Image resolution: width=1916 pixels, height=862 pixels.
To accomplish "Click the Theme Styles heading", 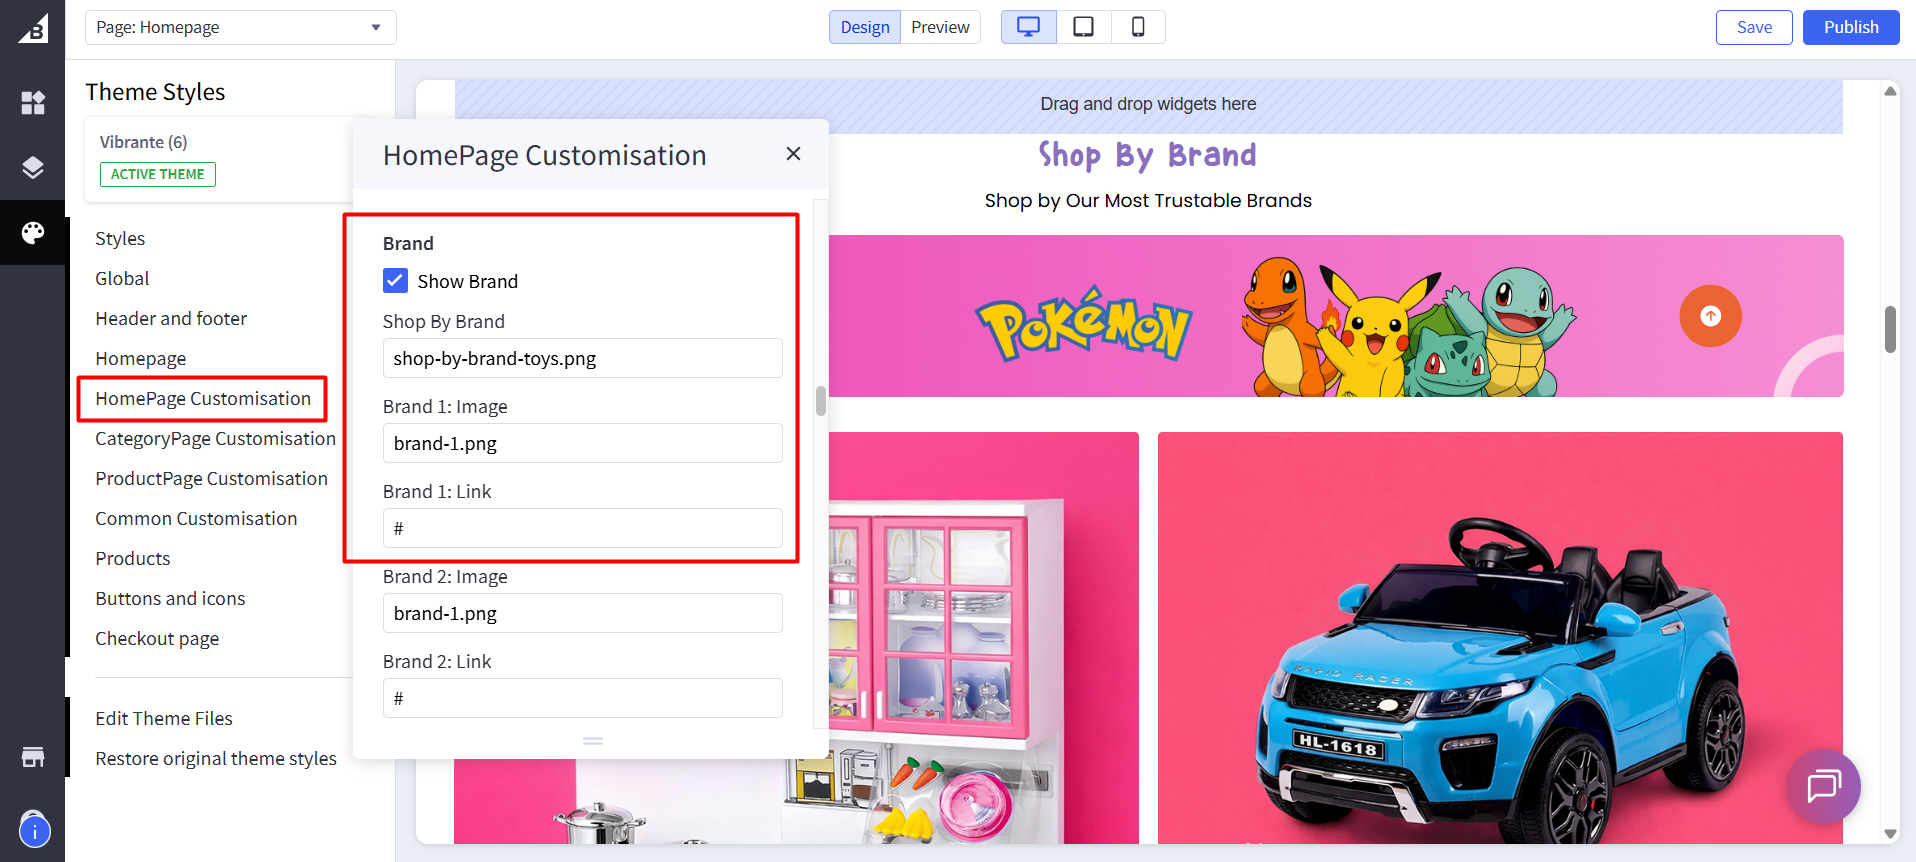I will point(155,92).
